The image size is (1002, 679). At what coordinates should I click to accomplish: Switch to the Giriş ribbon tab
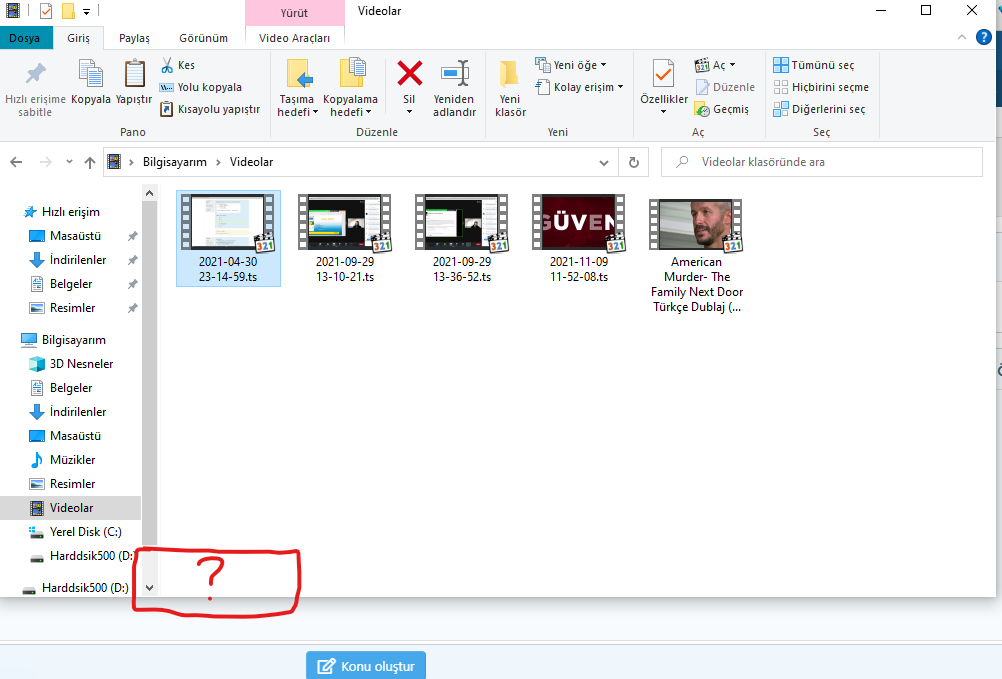(x=79, y=38)
